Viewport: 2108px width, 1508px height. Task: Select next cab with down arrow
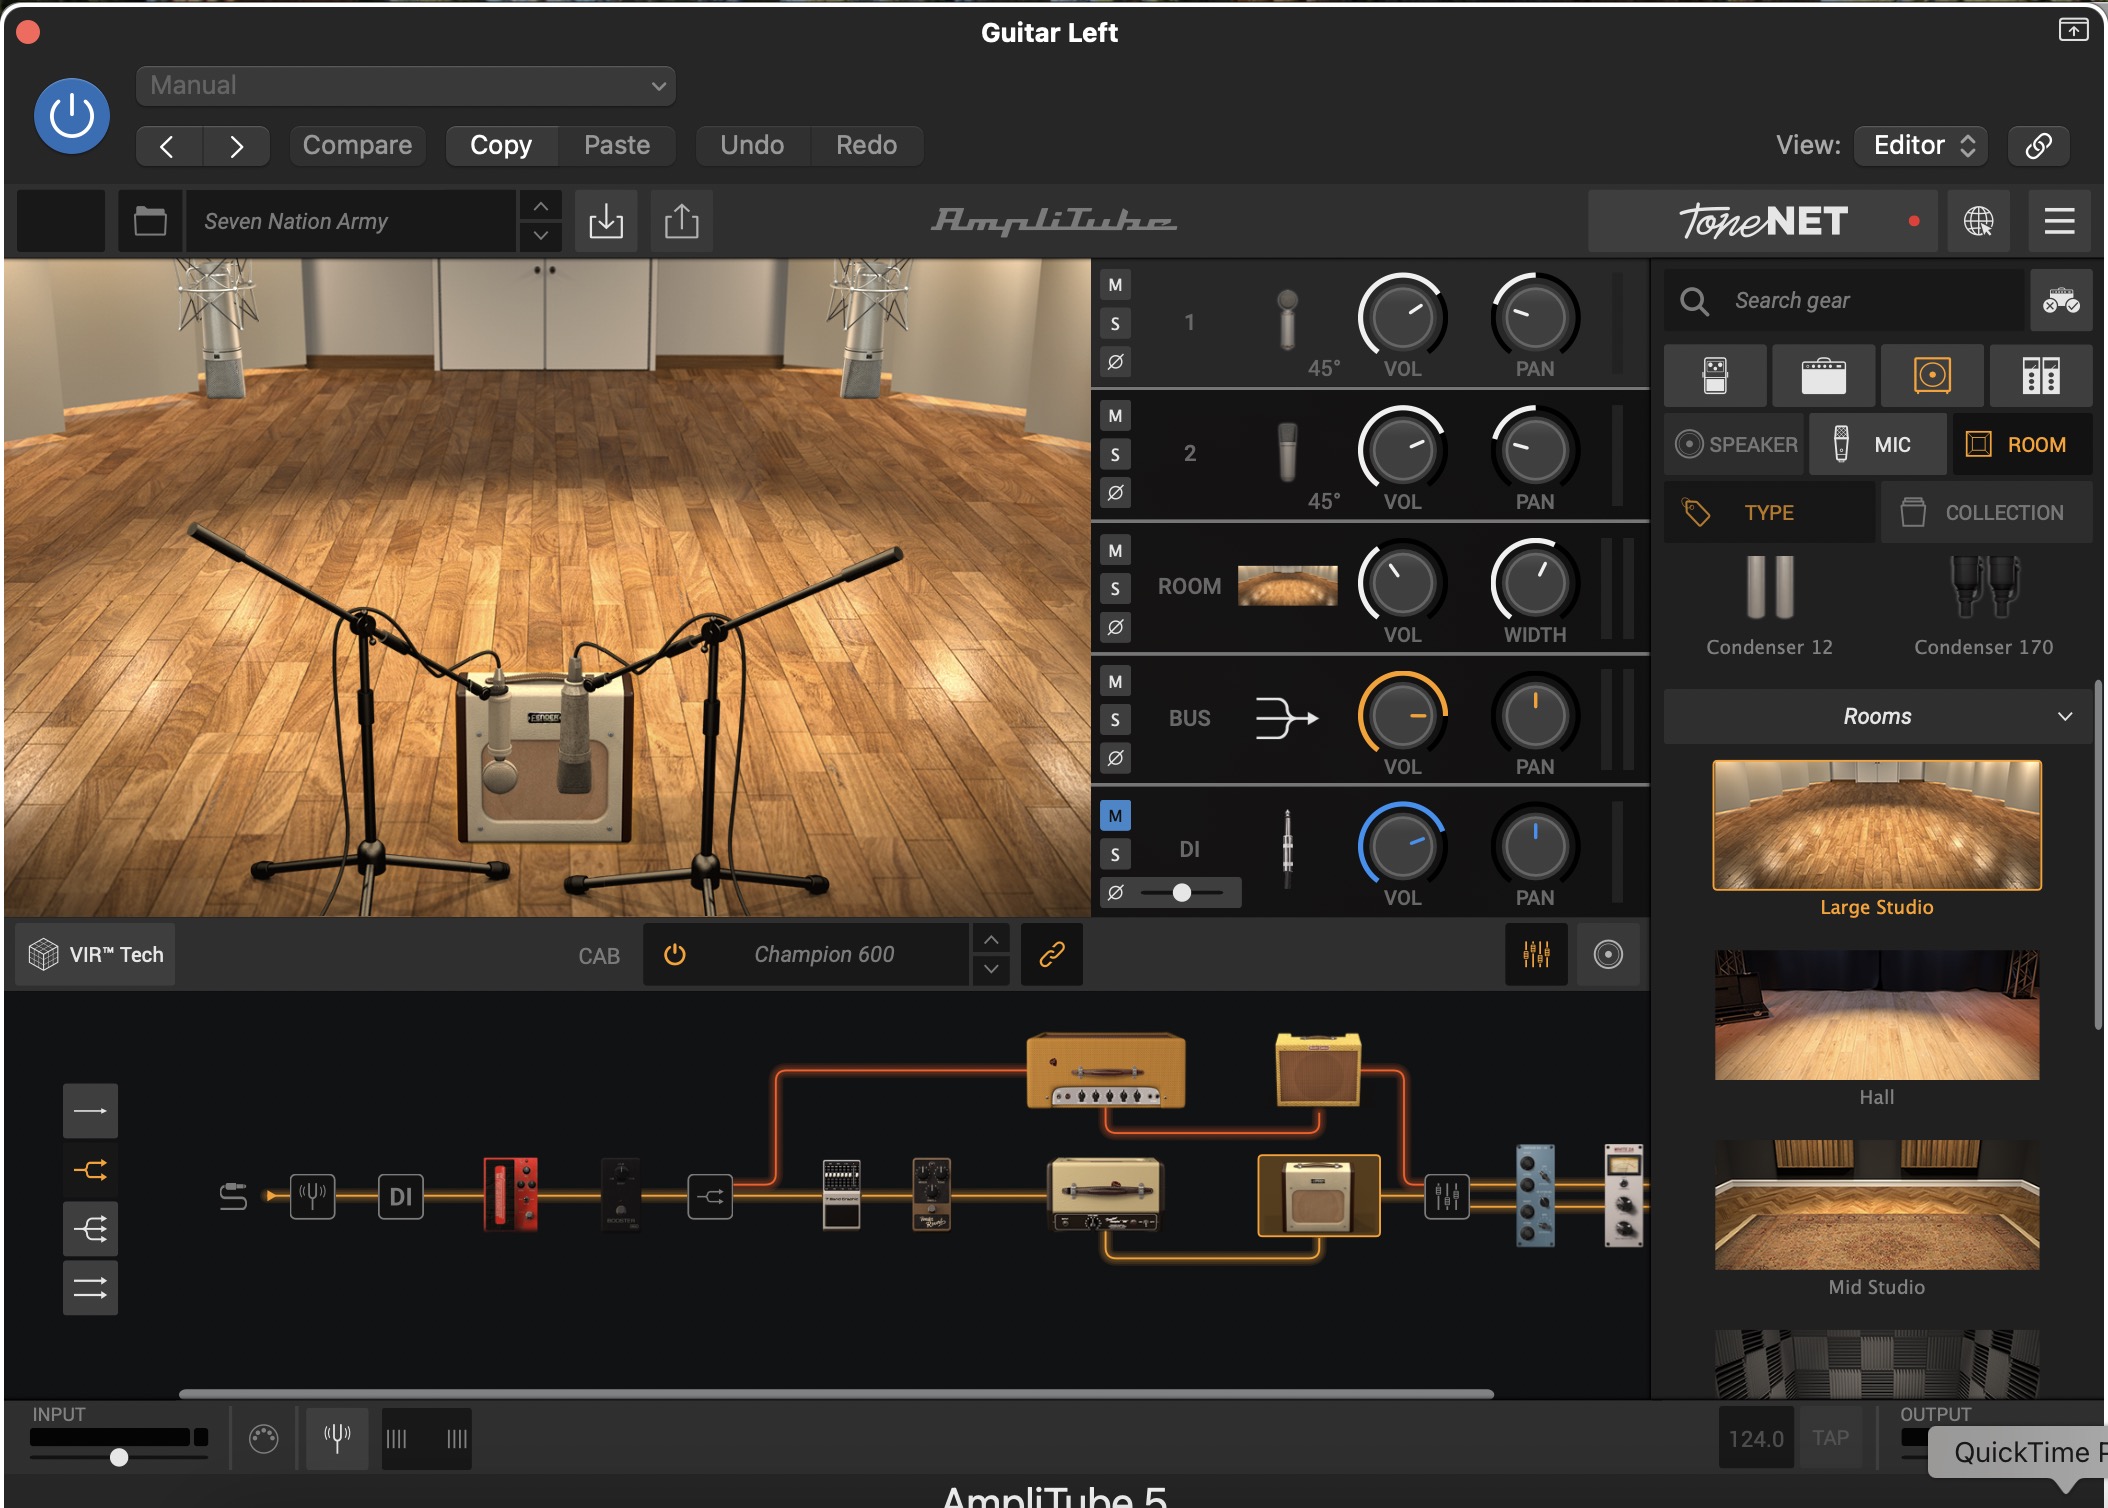click(x=991, y=969)
